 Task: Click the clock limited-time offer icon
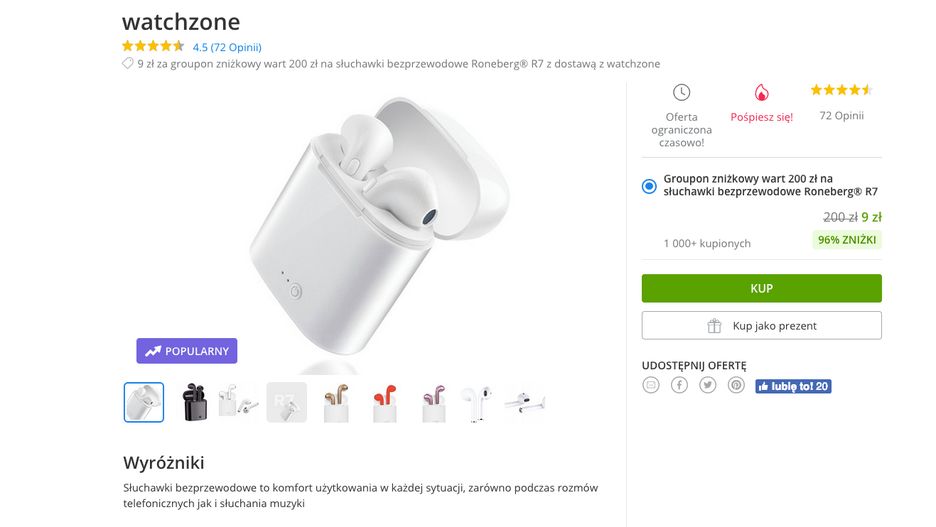click(681, 92)
